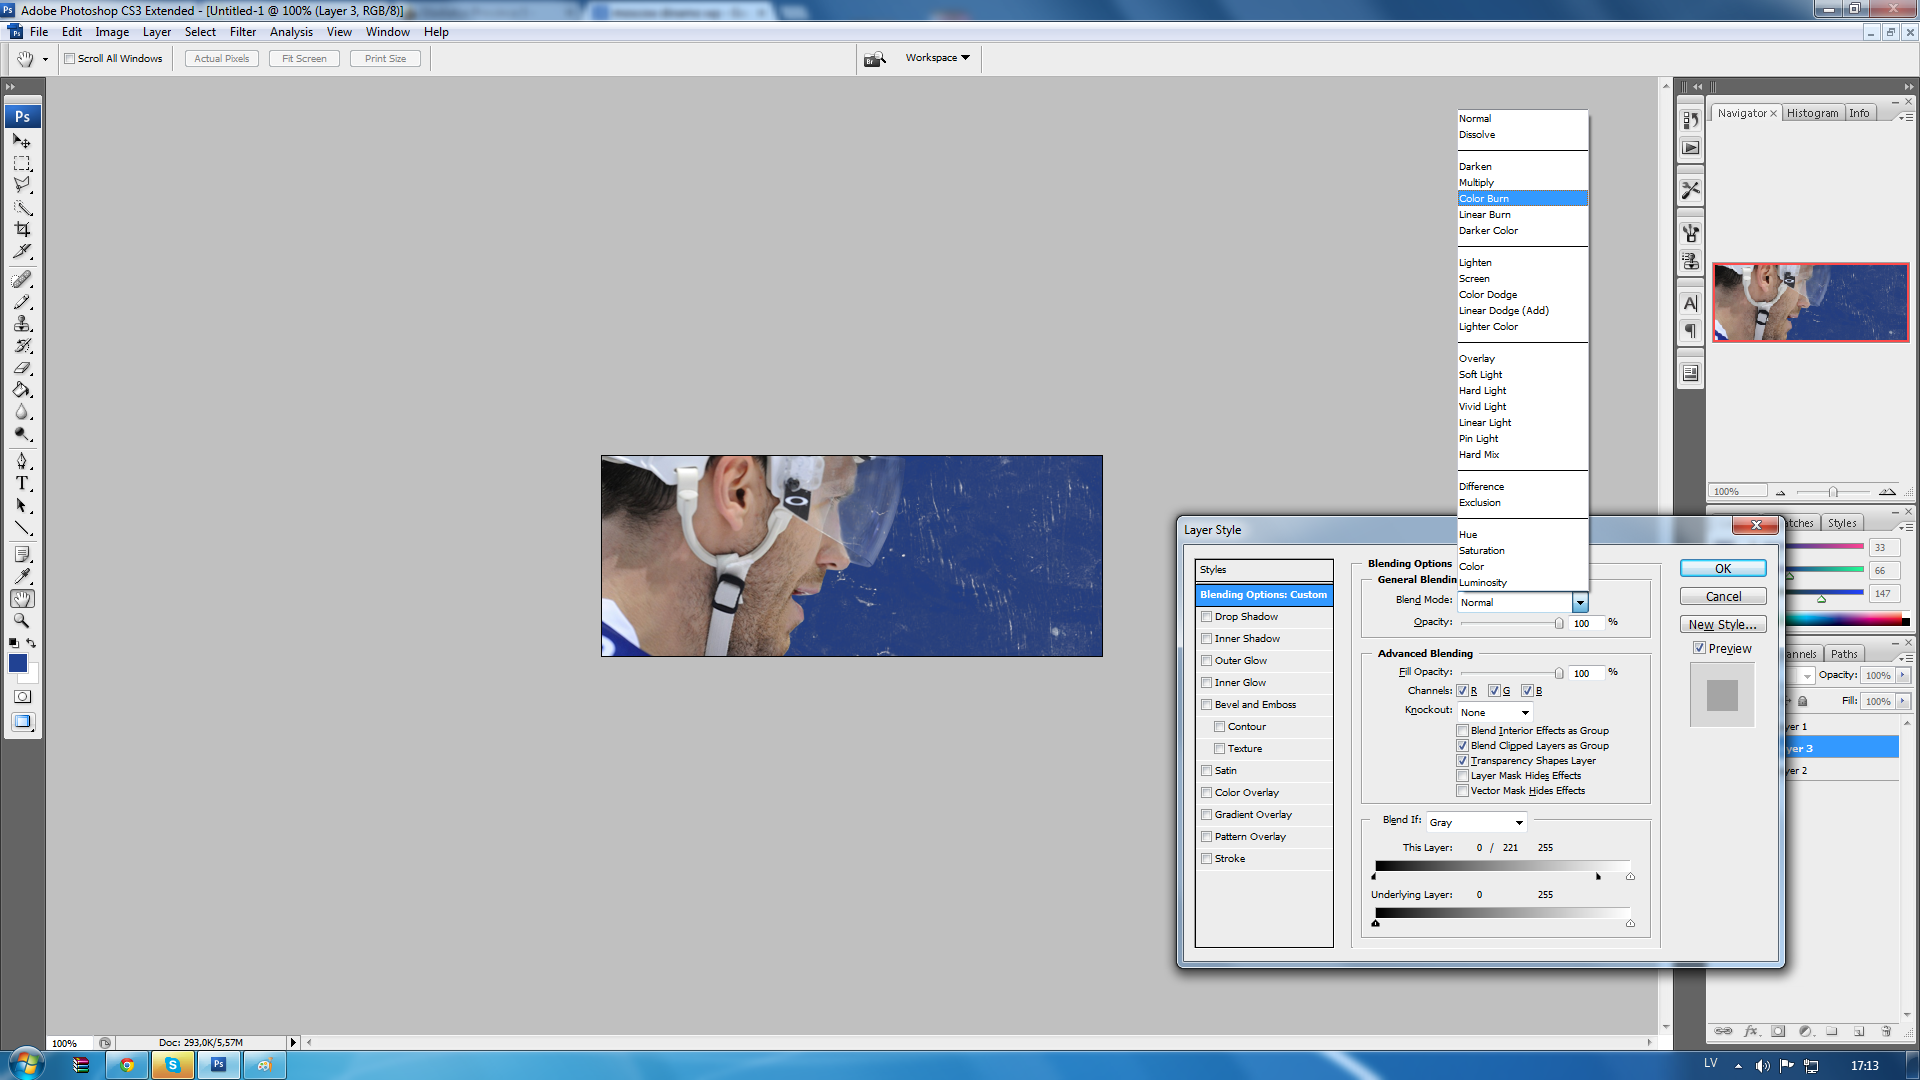Viewport: 1920px width, 1080px height.
Task: Expand the Knockout dropdown menu
Action: click(1523, 712)
